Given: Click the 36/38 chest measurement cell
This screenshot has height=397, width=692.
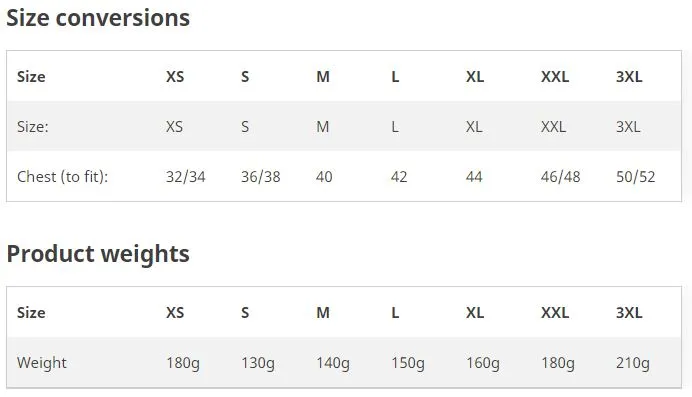Looking at the screenshot, I should click(261, 177).
